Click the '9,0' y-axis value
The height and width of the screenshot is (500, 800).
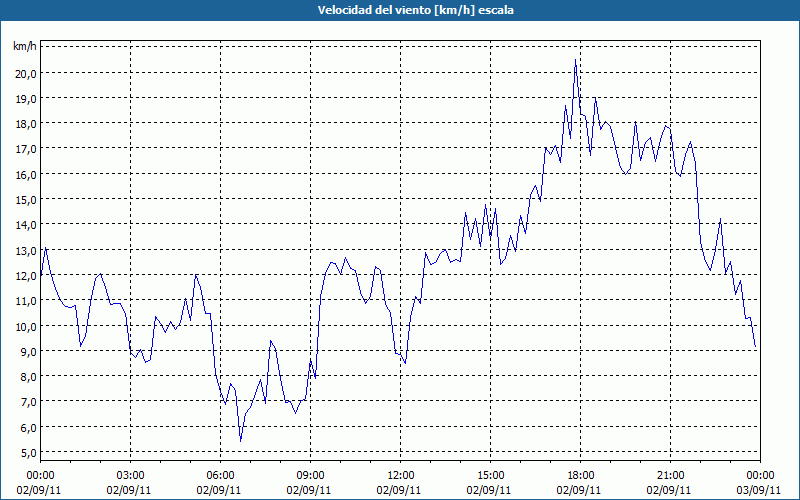(29, 352)
